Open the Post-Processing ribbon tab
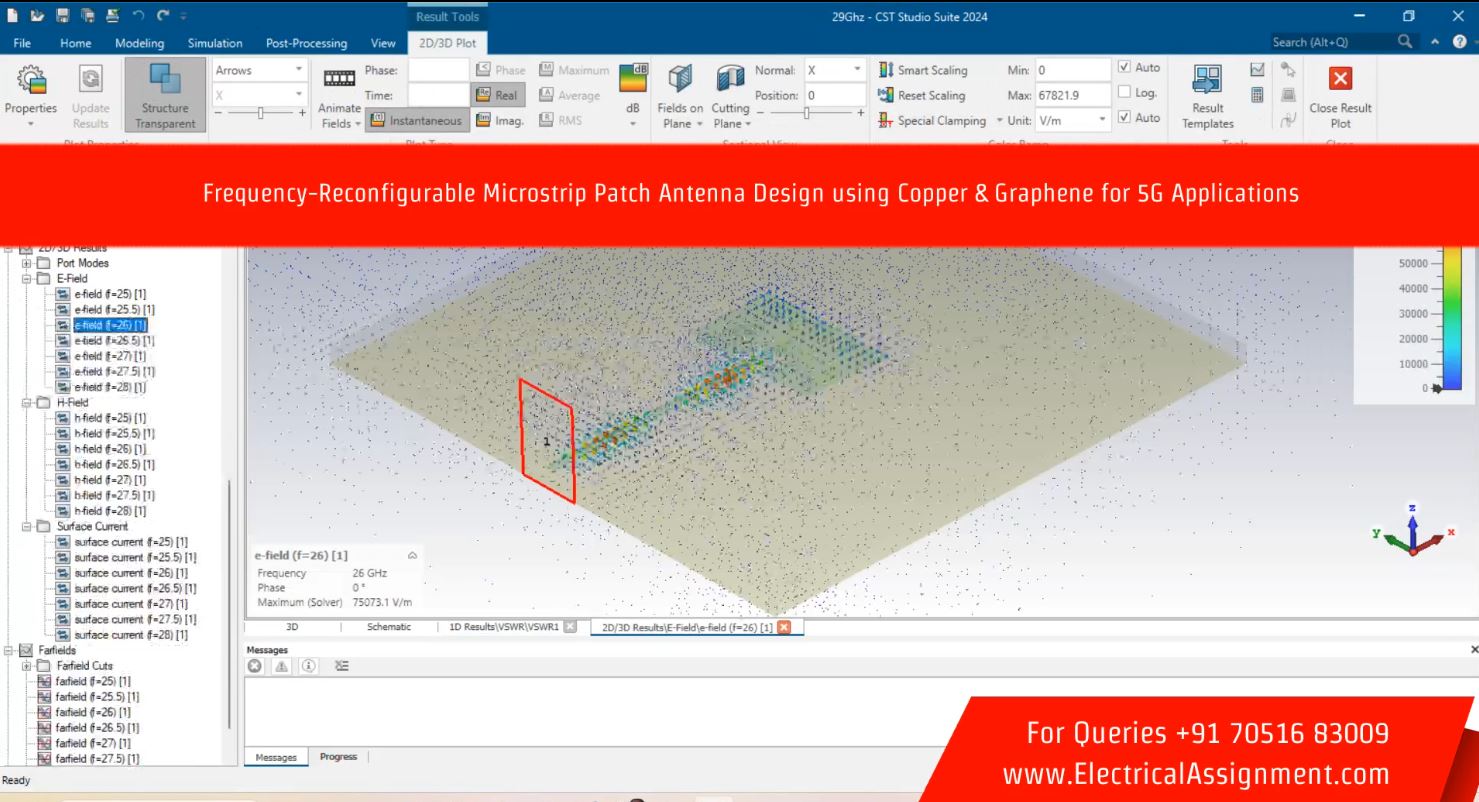The image size is (1479, 802). pos(306,43)
